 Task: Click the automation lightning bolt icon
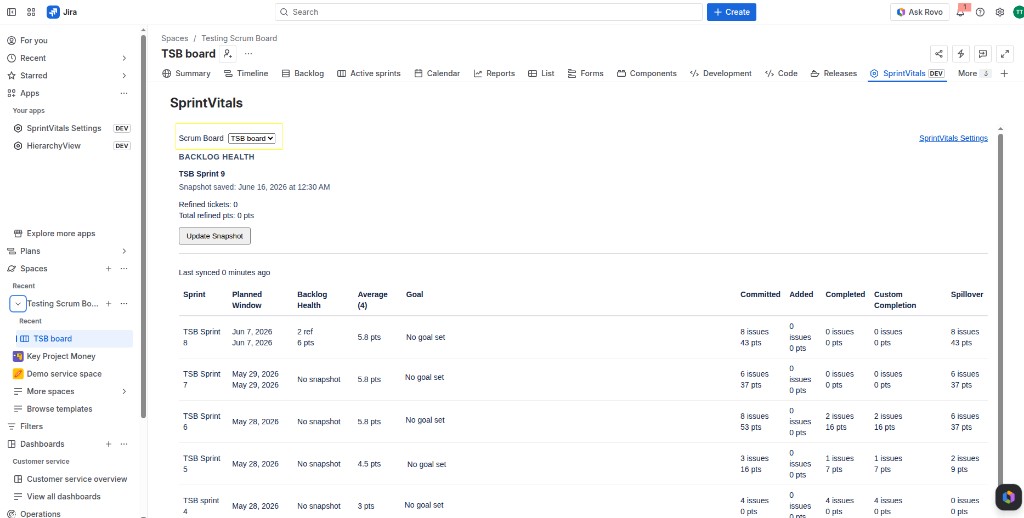961,54
